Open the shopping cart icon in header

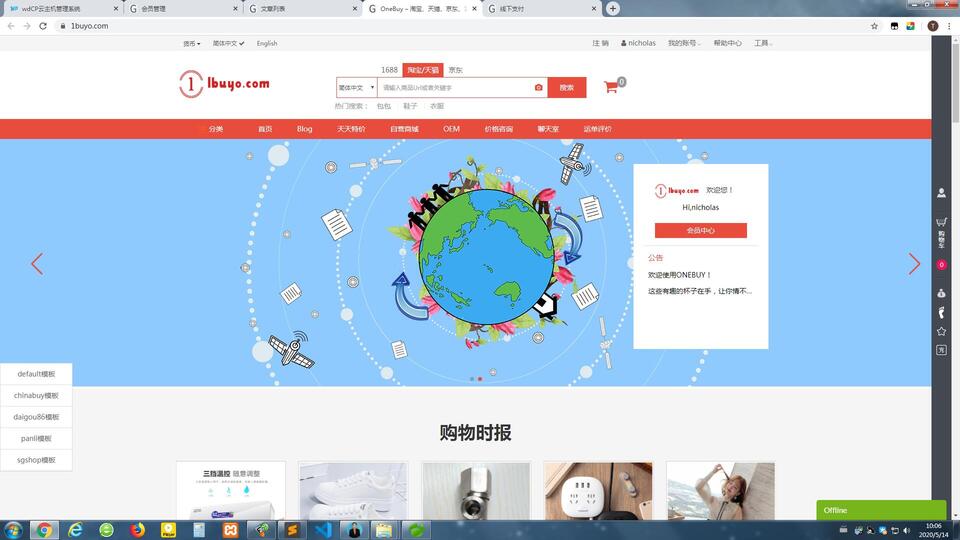tap(610, 87)
